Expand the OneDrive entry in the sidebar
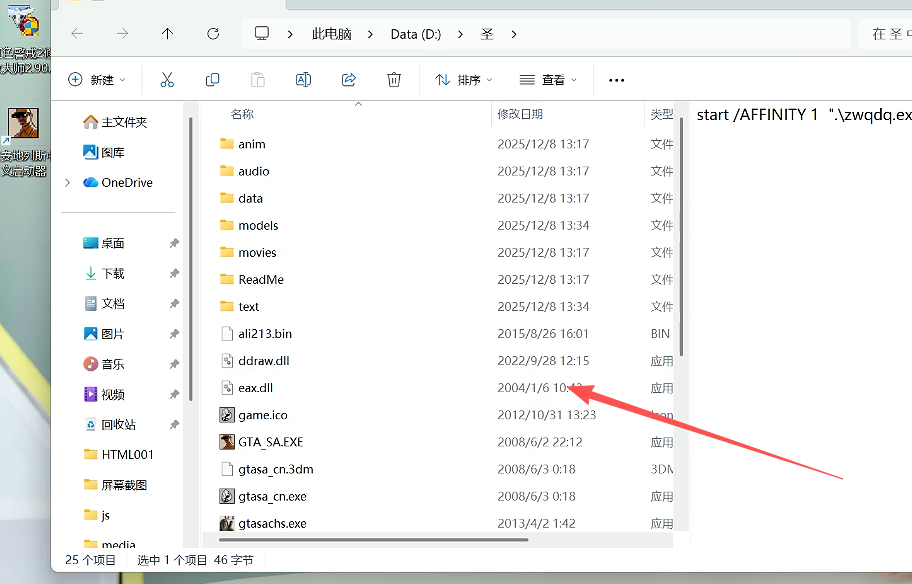Screen dimensions: 912x584 click(66, 182)
